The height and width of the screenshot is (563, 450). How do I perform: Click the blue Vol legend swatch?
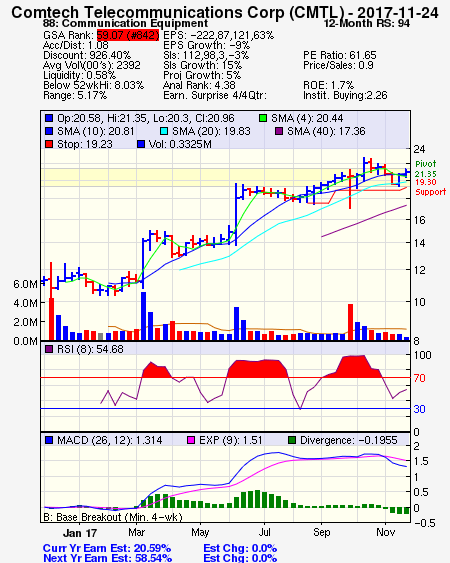(141, 144)
